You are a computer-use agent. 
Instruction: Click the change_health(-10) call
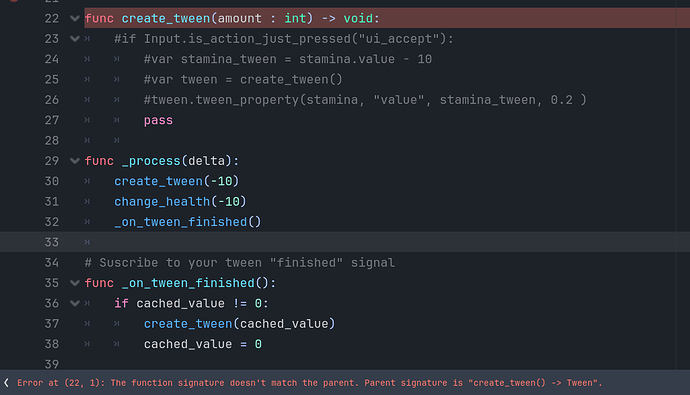[180, 201]
